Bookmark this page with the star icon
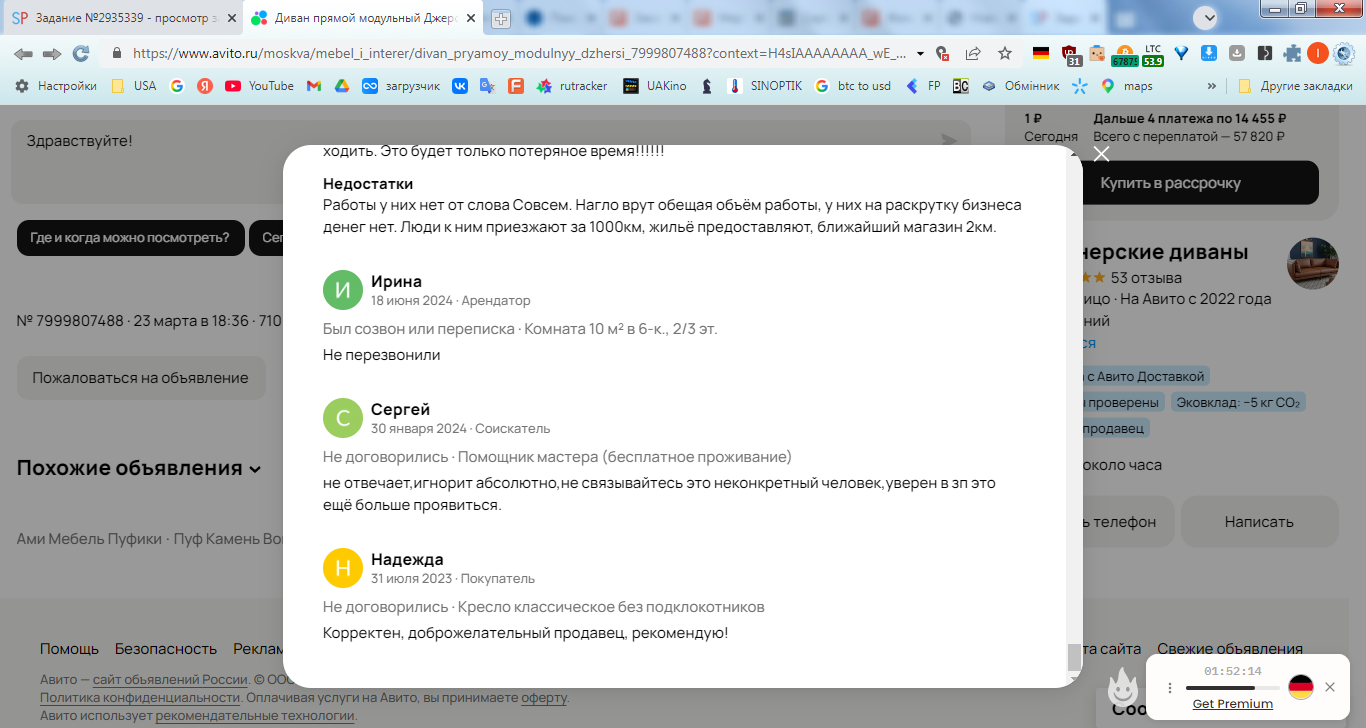The width and height of the screenshot is (1366, 728). click(1005, 53)
